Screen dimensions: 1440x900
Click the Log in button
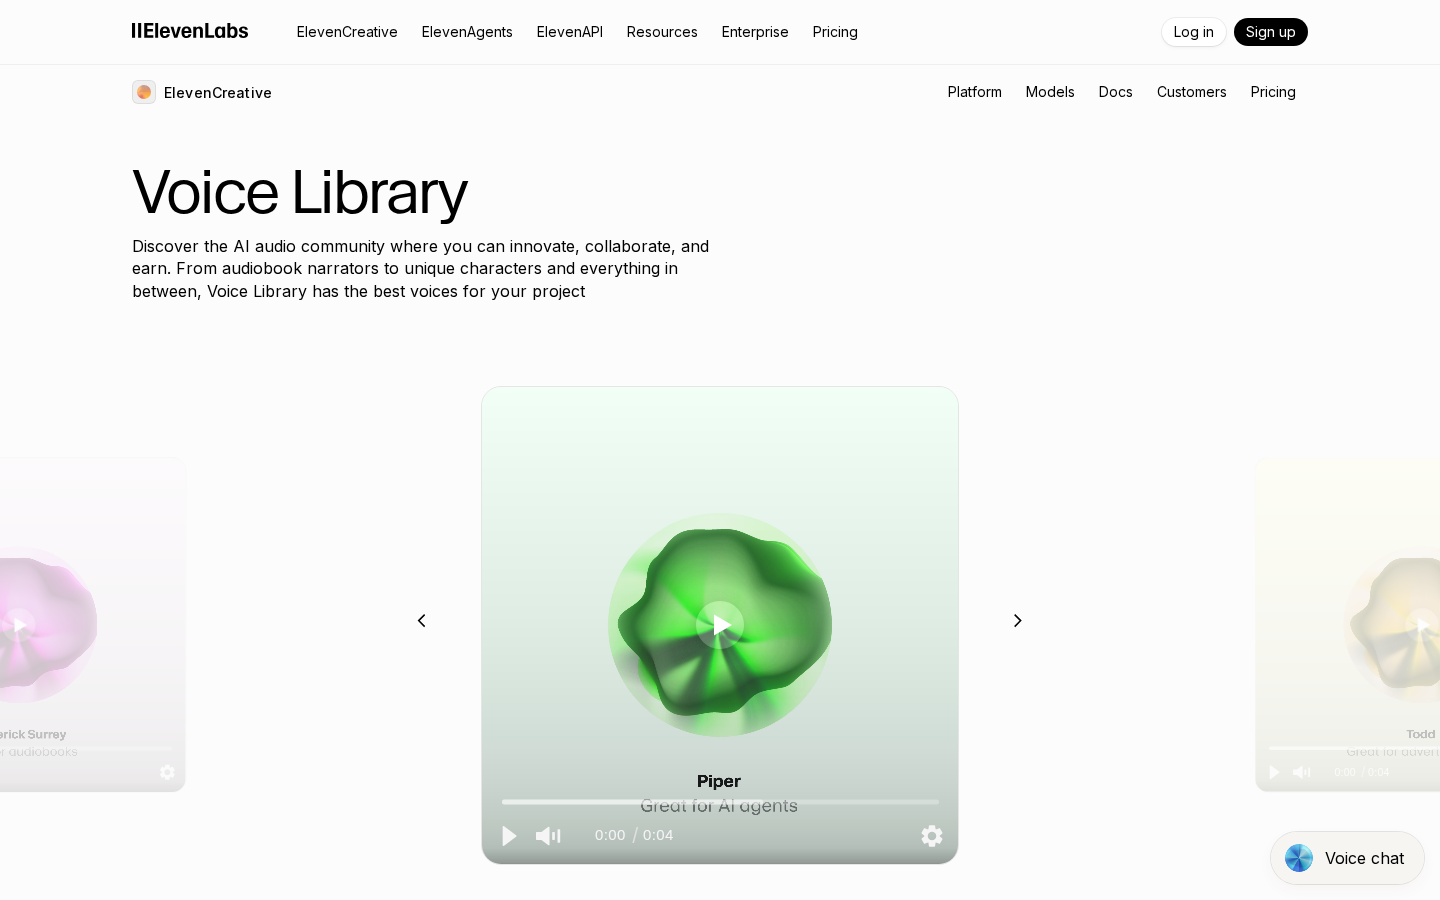[1194, 32]
